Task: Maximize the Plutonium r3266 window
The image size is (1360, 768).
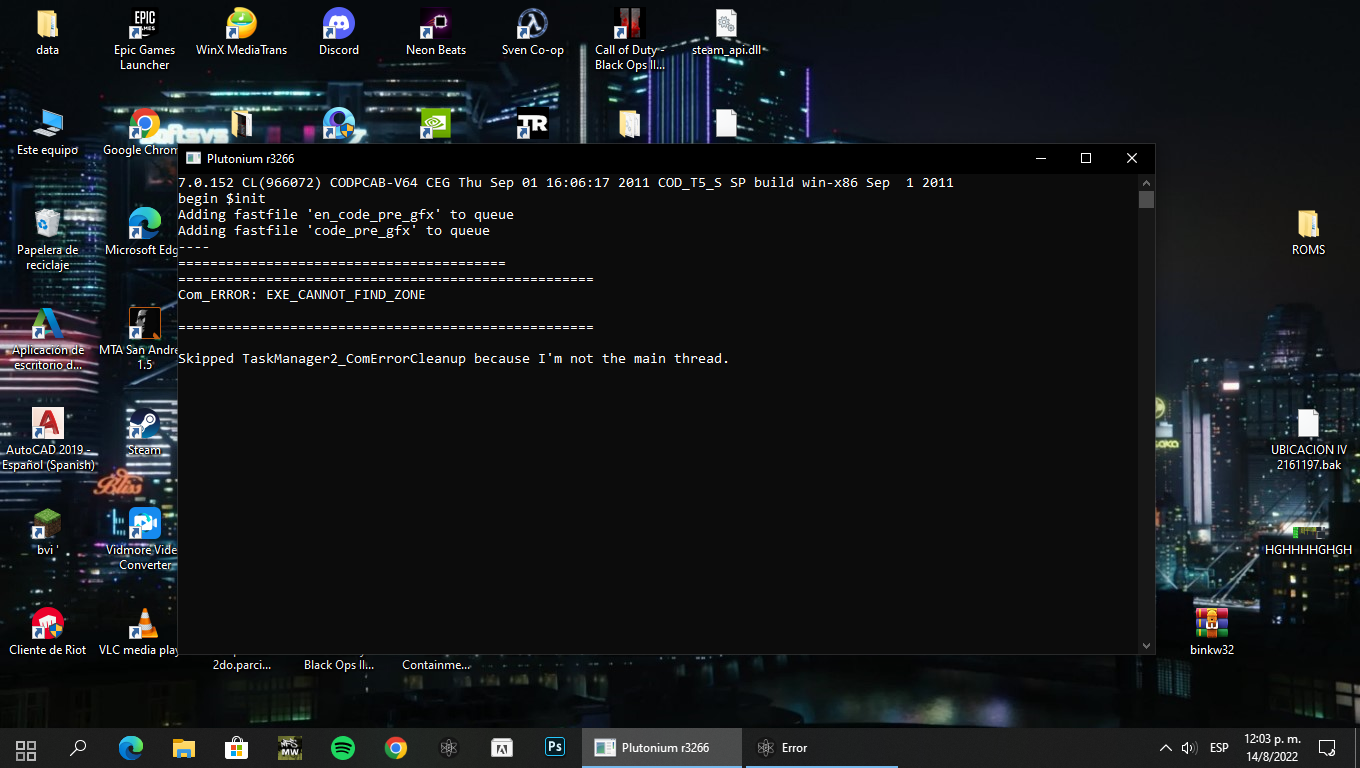Action: click(1086, 158)
